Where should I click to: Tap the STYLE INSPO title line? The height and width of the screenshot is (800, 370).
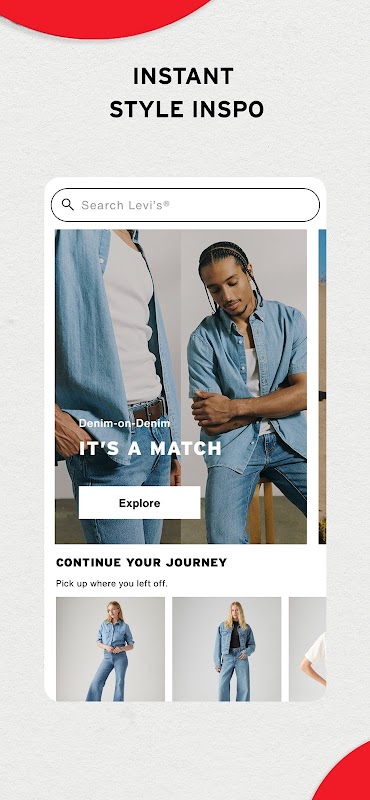tap(187, 109)
